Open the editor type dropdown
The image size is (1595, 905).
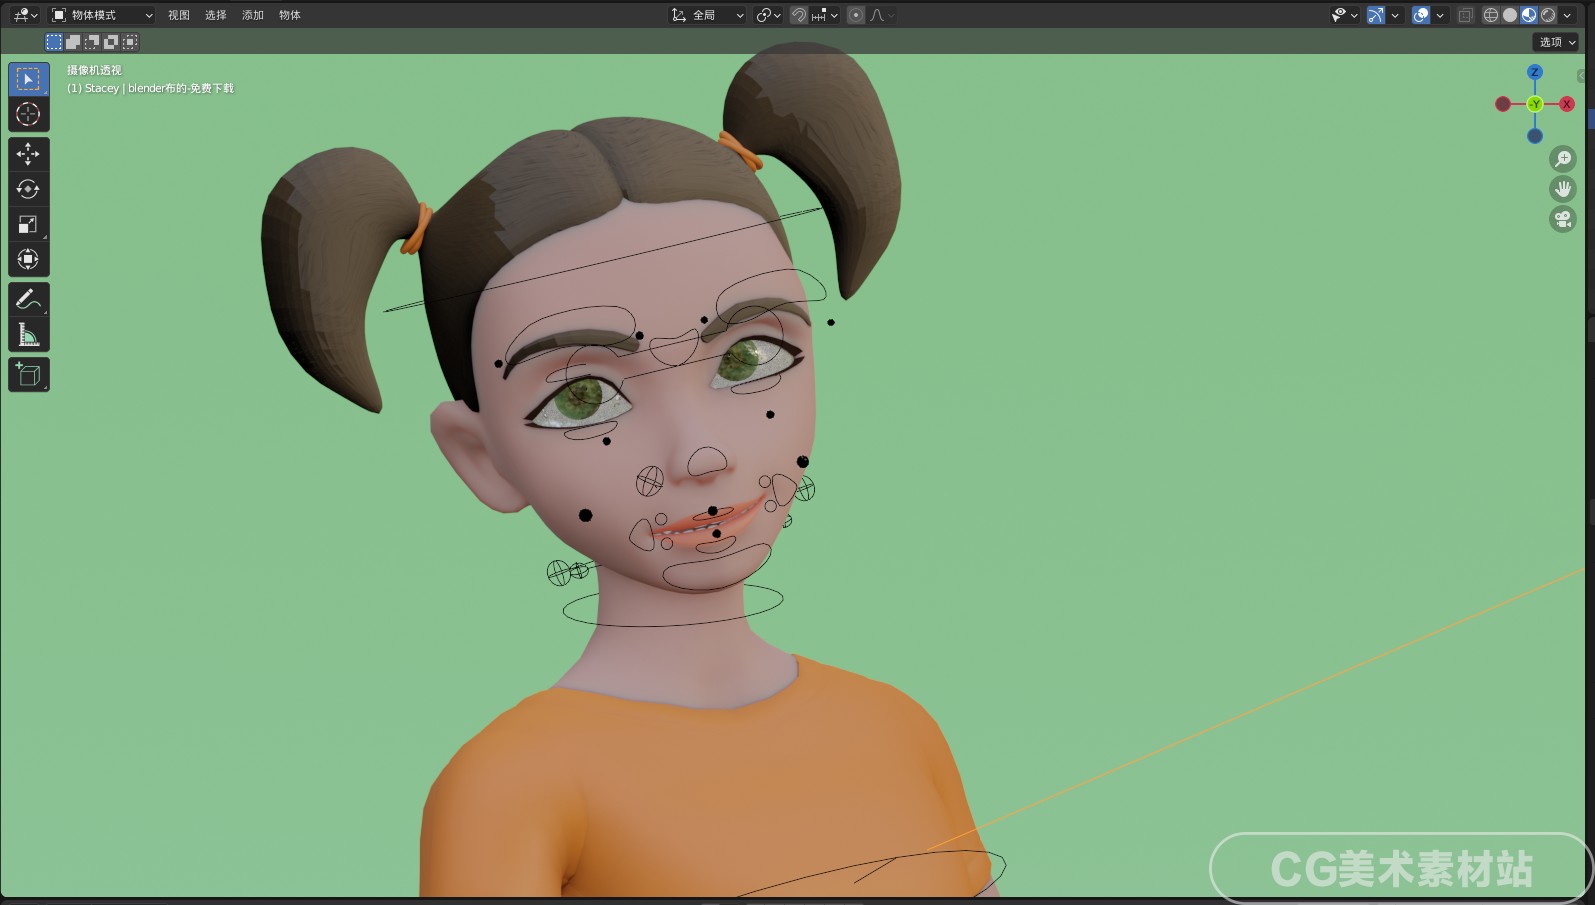coord(25,15)
